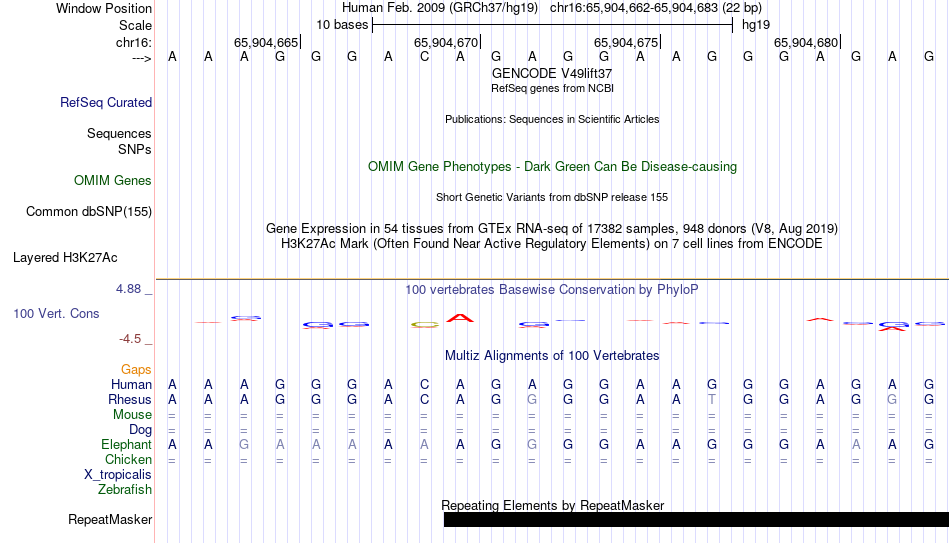The image size is (950, 543).
Task: Click Multiz Alignments of 100 Vertebrates title
Action: click(x=552, y=356)
